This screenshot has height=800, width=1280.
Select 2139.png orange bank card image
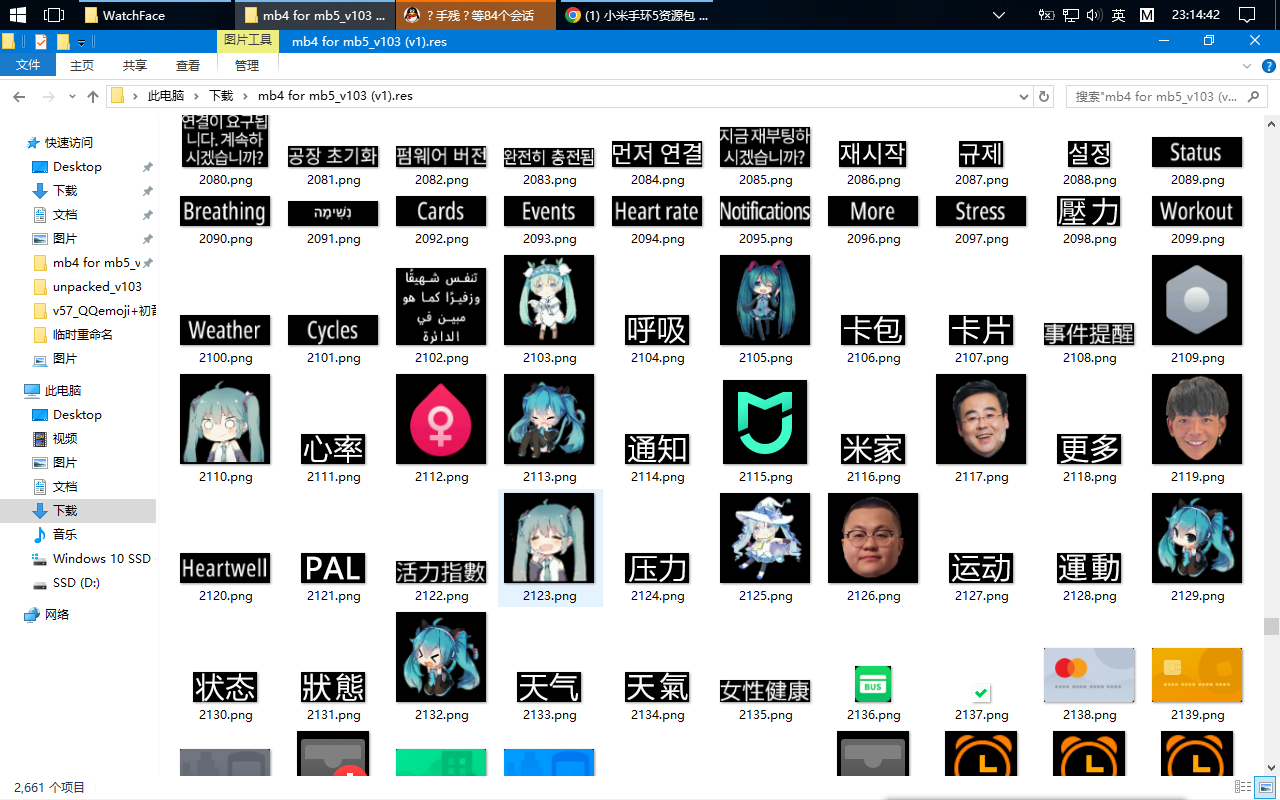1197,675
